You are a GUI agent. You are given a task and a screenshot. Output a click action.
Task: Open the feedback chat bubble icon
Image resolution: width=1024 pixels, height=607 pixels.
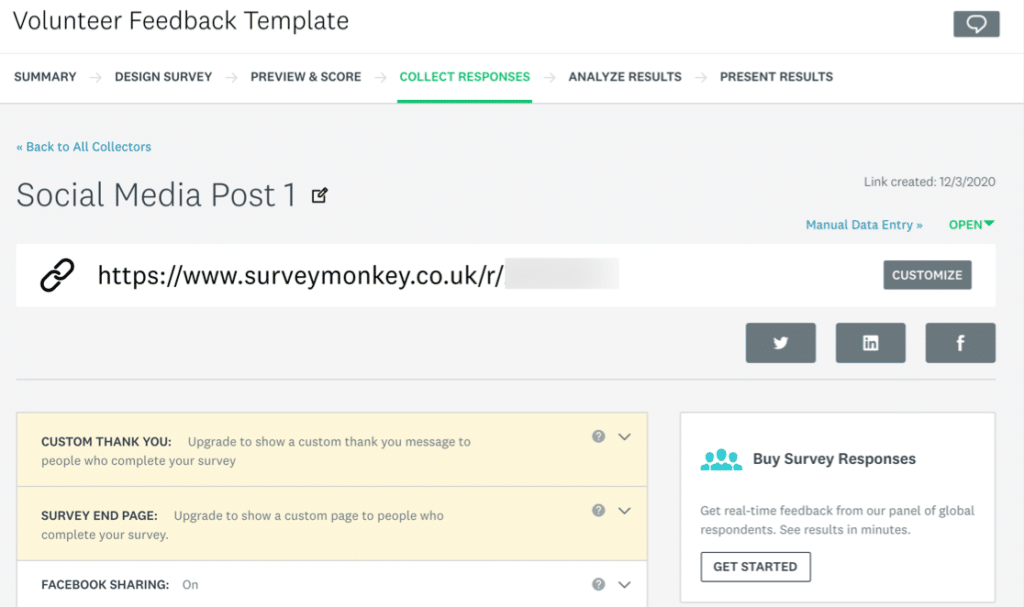pos(976,23)
